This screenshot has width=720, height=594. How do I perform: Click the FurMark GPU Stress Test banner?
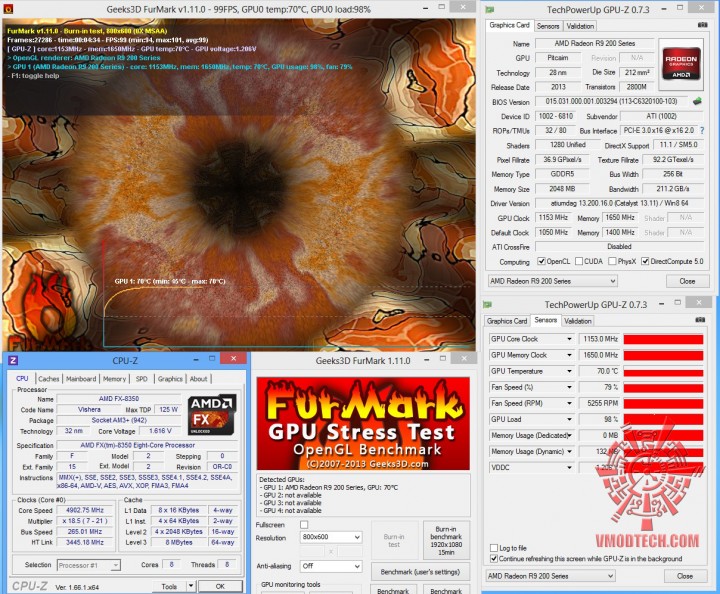[363, 424]
